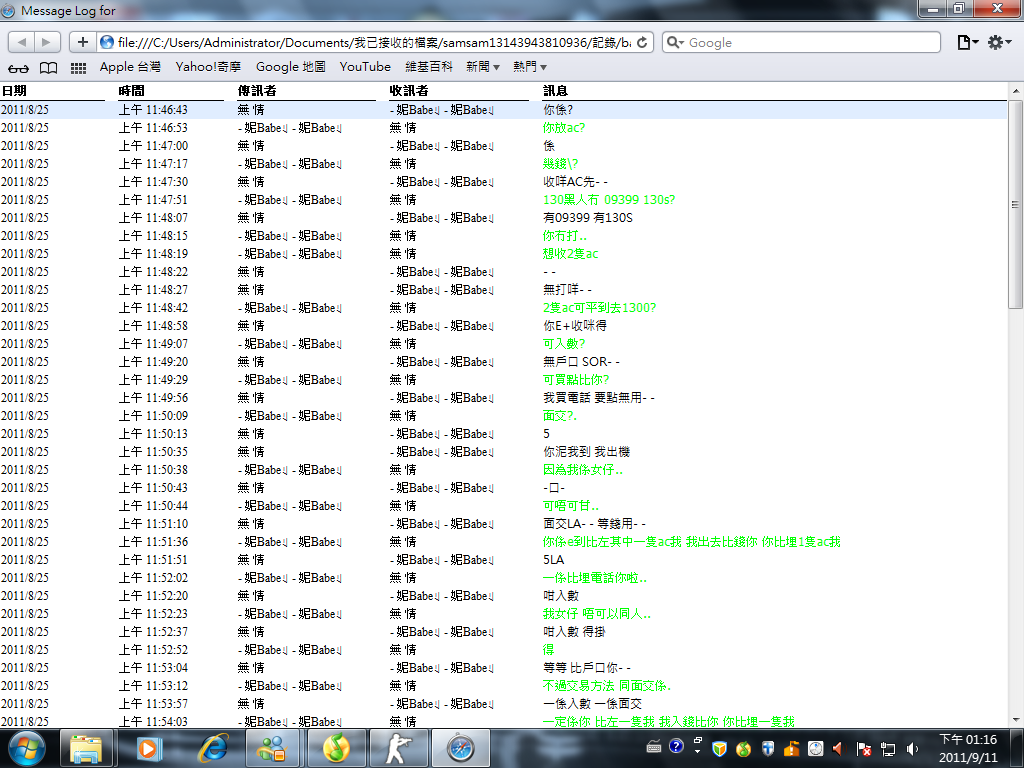Click the security shield tray icon

(720, 748)
